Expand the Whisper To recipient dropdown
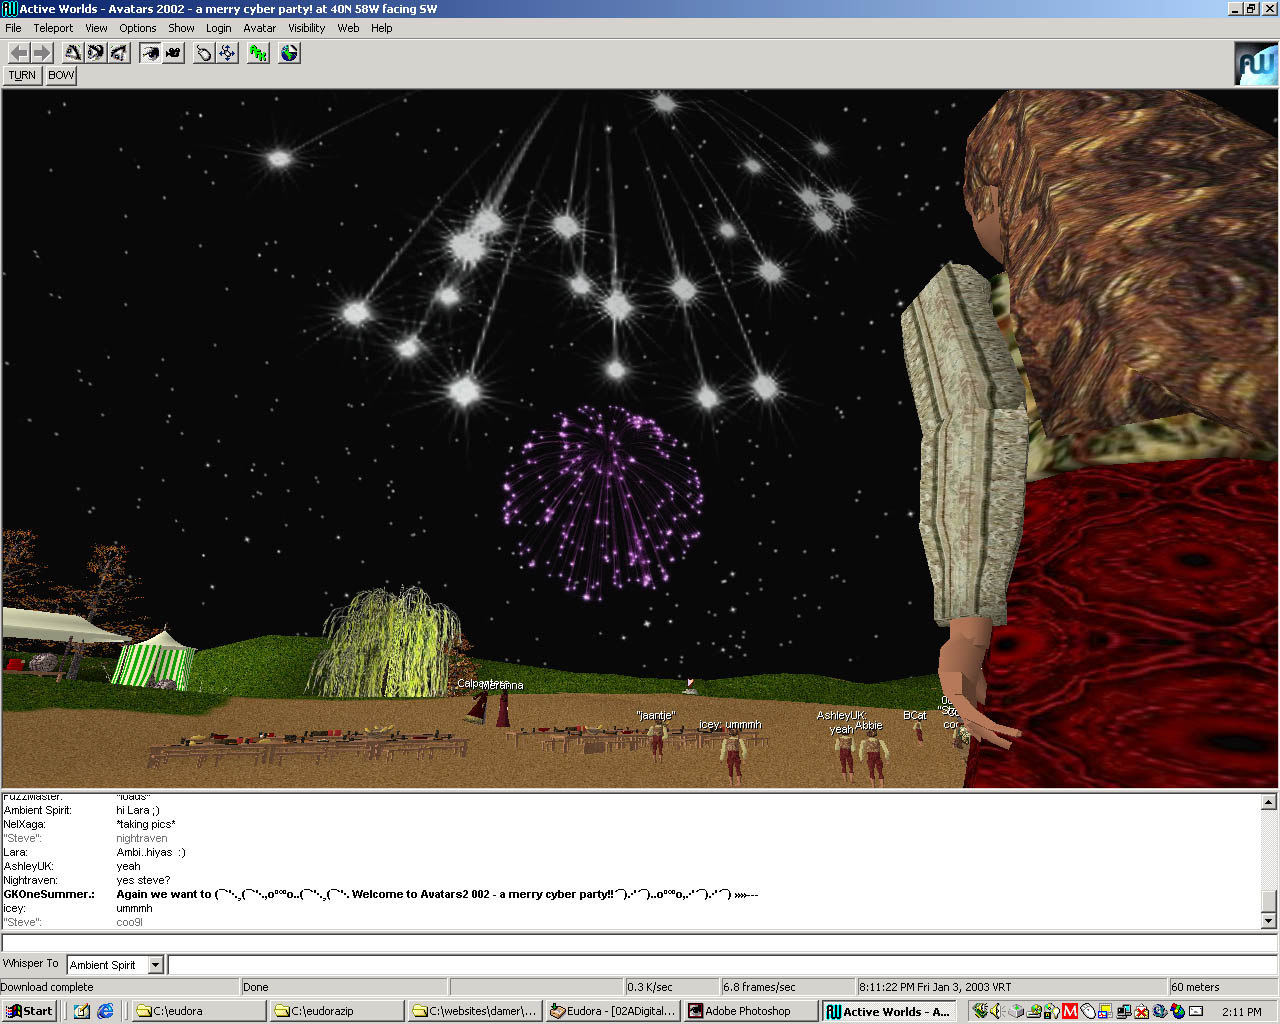 pos(155,965)
